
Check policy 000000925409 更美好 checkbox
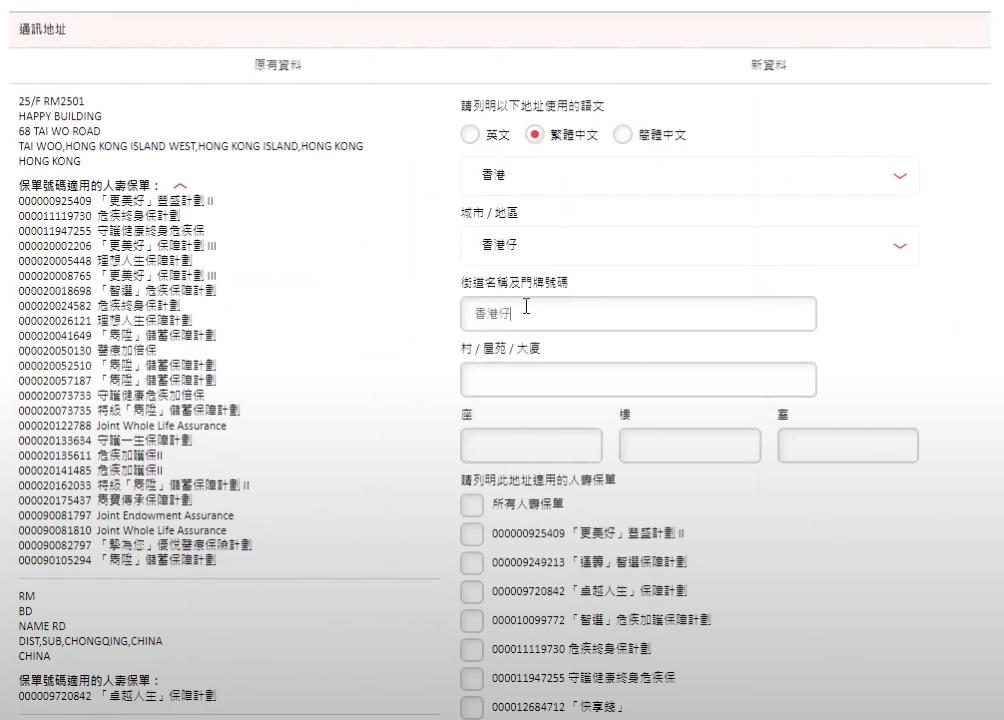click(471, 533)
